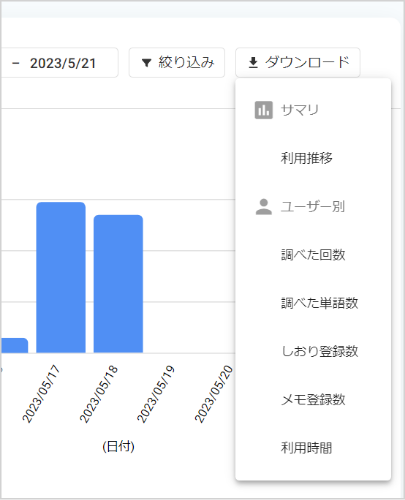Click the 2023/05/18 axis label
This screenshot has width=405, height=500.
[99, 394]
